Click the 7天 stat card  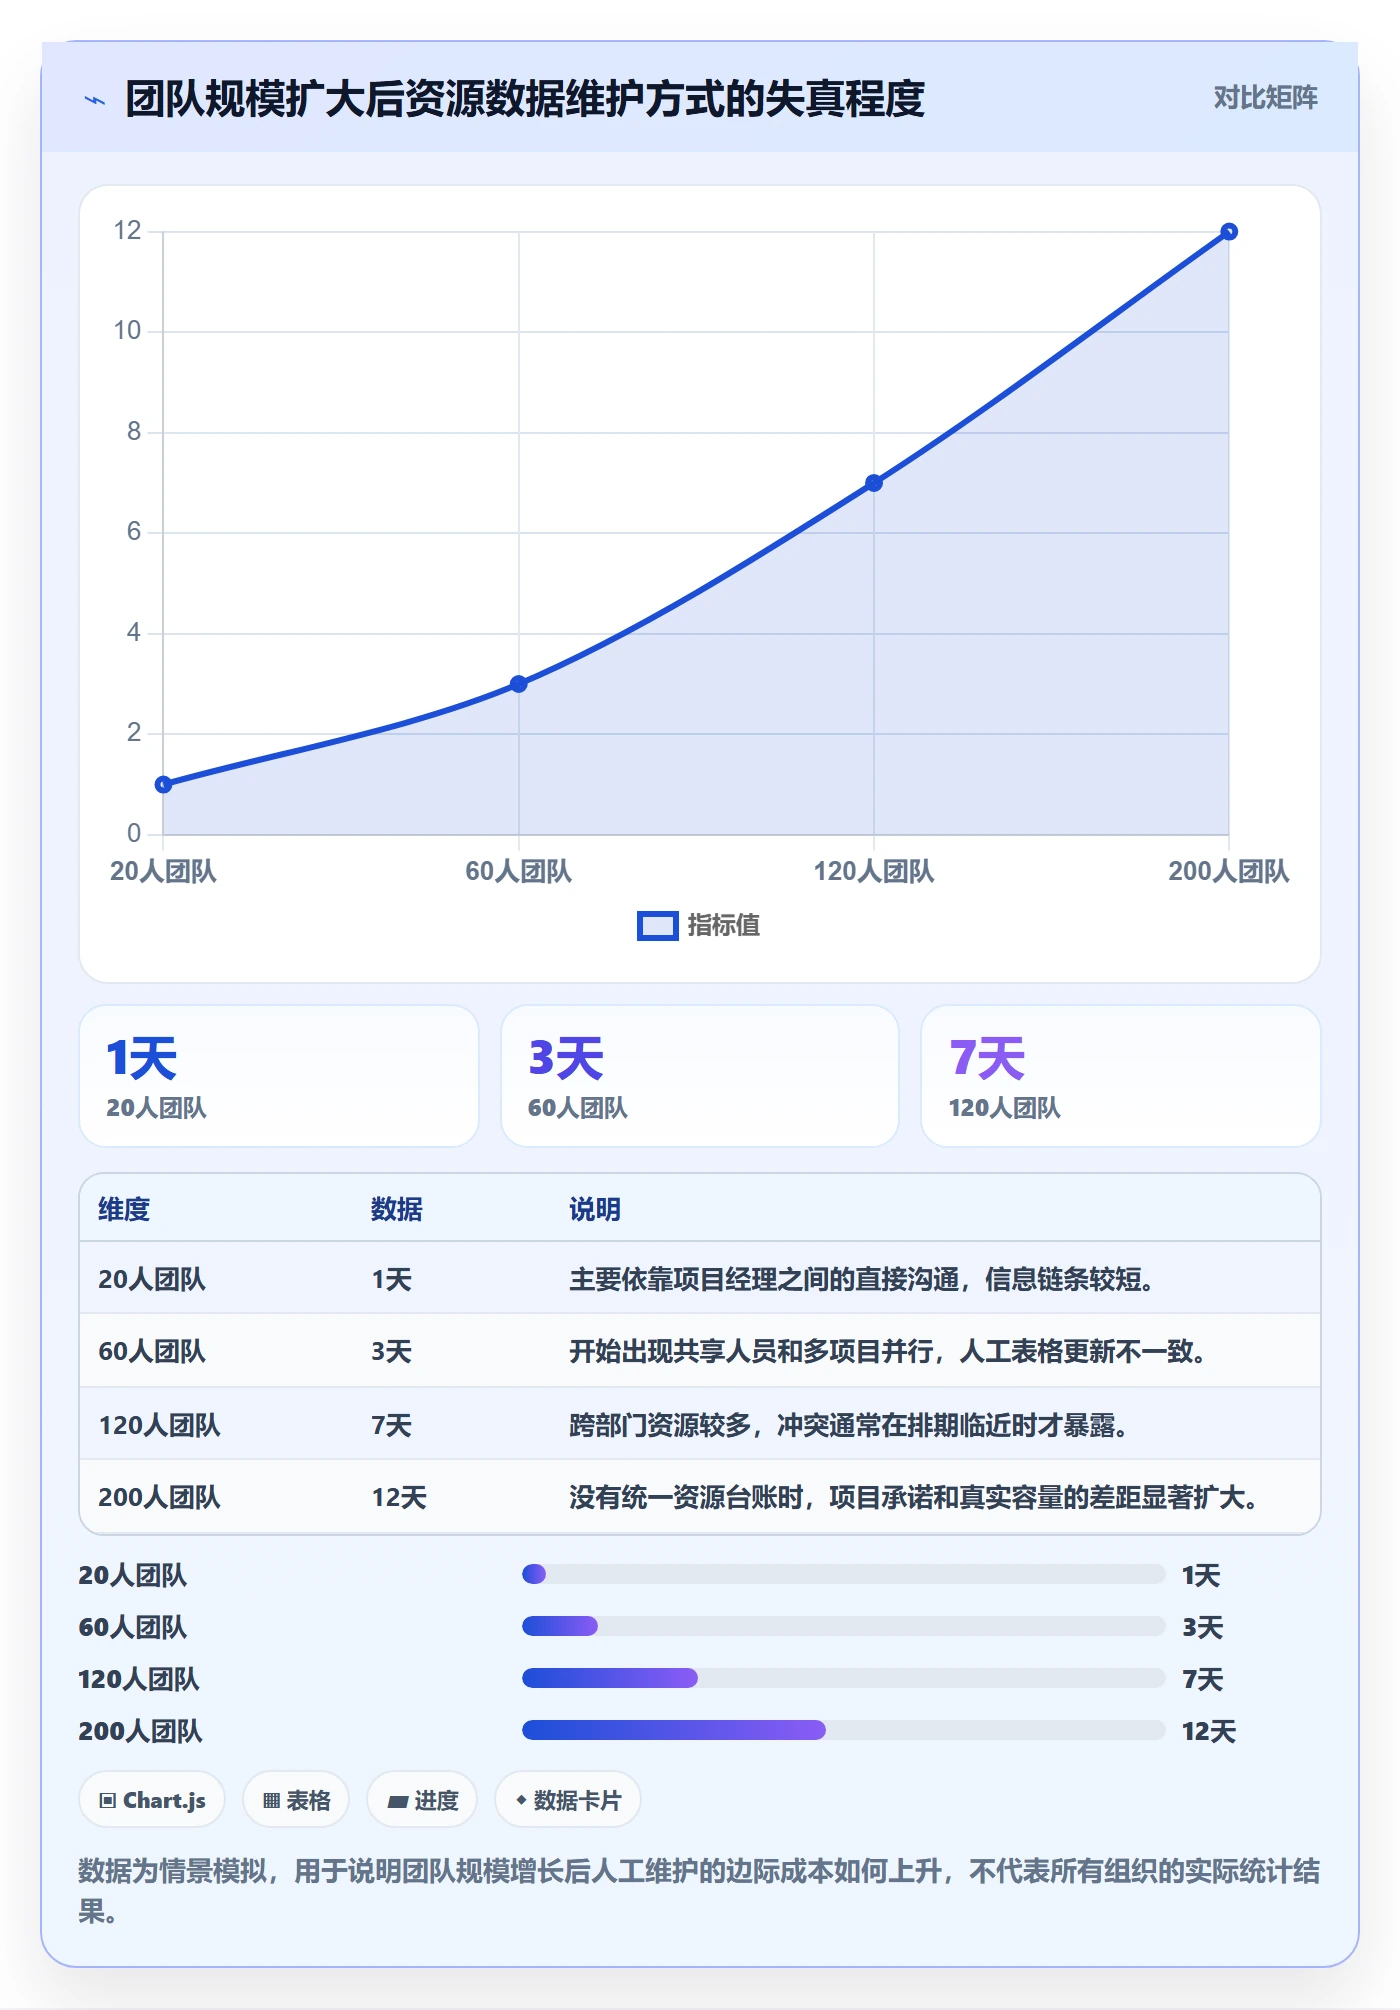pyautogui.click(x=1121, y=1076)
